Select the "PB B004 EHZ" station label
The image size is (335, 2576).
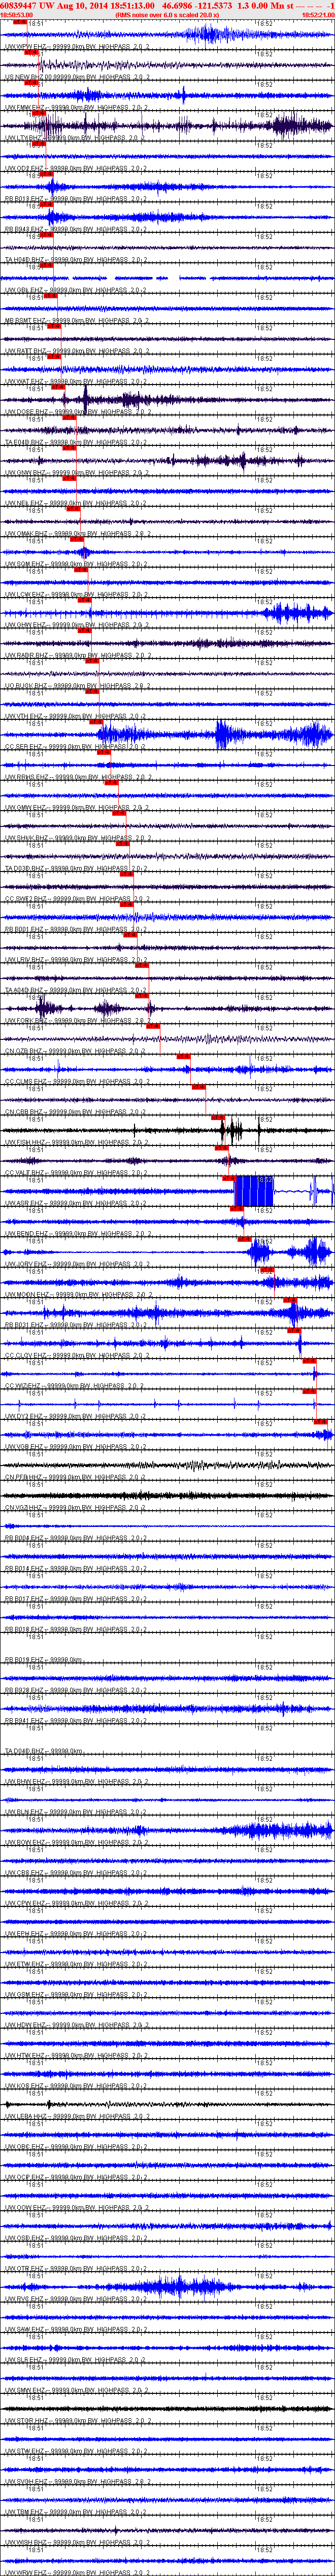pyautogui.click(x=25, y=1538)
